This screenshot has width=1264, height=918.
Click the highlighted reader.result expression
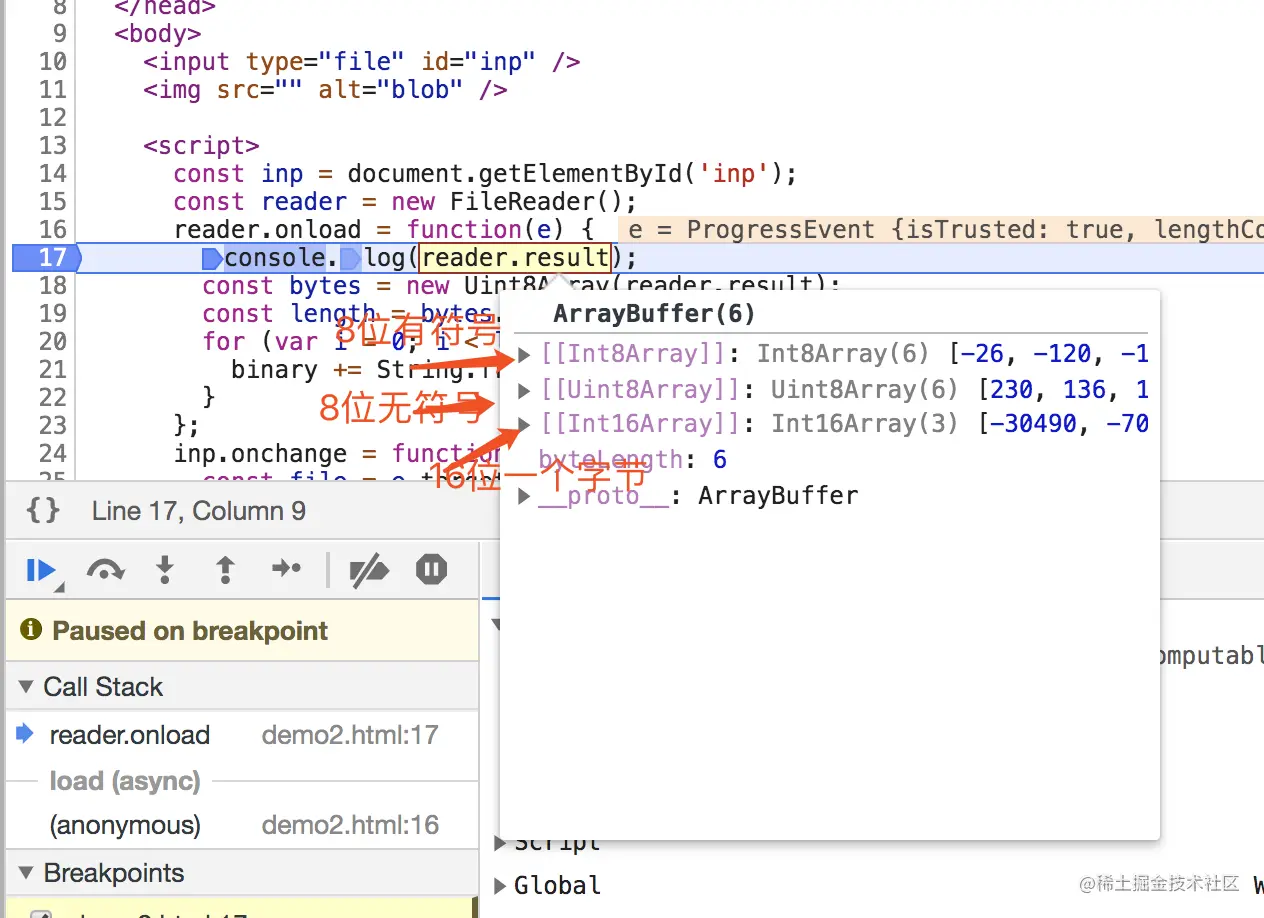pos(515,257)
